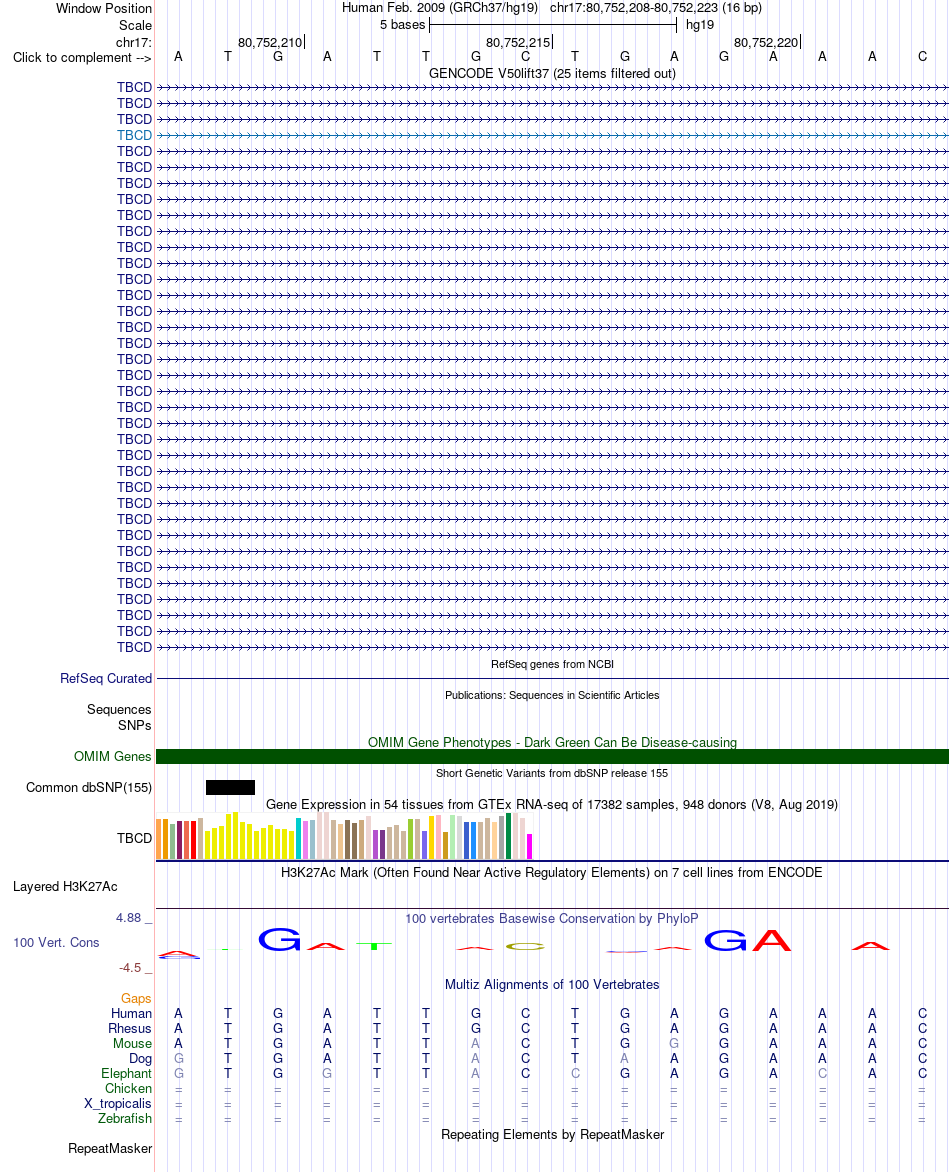Select the light-blue highlighted TBCD transcript label
This screenshot has width=950, height=1172.
click(135, 135)
